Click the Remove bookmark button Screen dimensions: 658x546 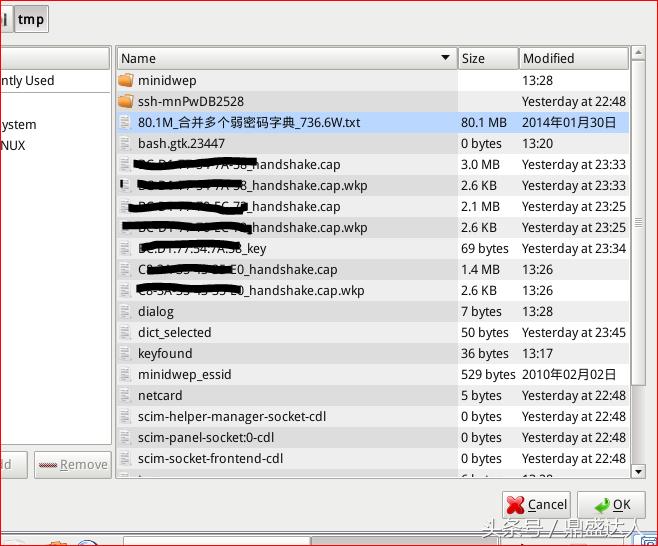click(x=73, y=464)
